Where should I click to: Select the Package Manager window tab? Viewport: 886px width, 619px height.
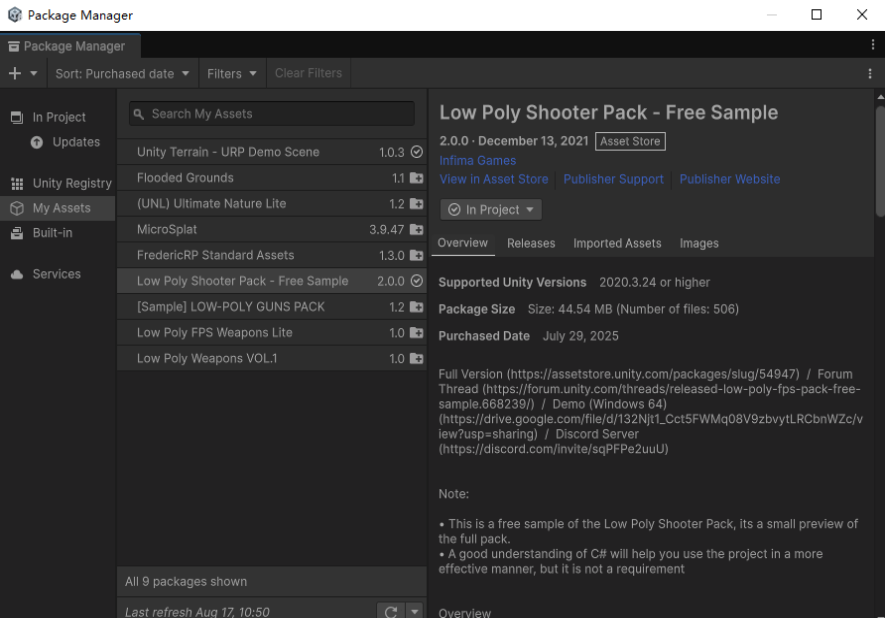coord(70,46)
